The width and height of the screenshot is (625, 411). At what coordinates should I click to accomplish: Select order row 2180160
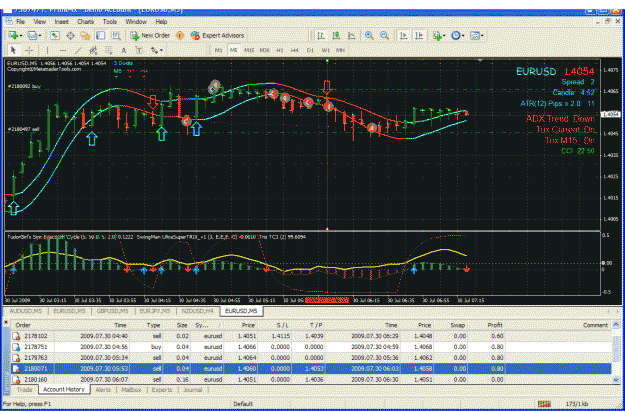pos(311,380)
